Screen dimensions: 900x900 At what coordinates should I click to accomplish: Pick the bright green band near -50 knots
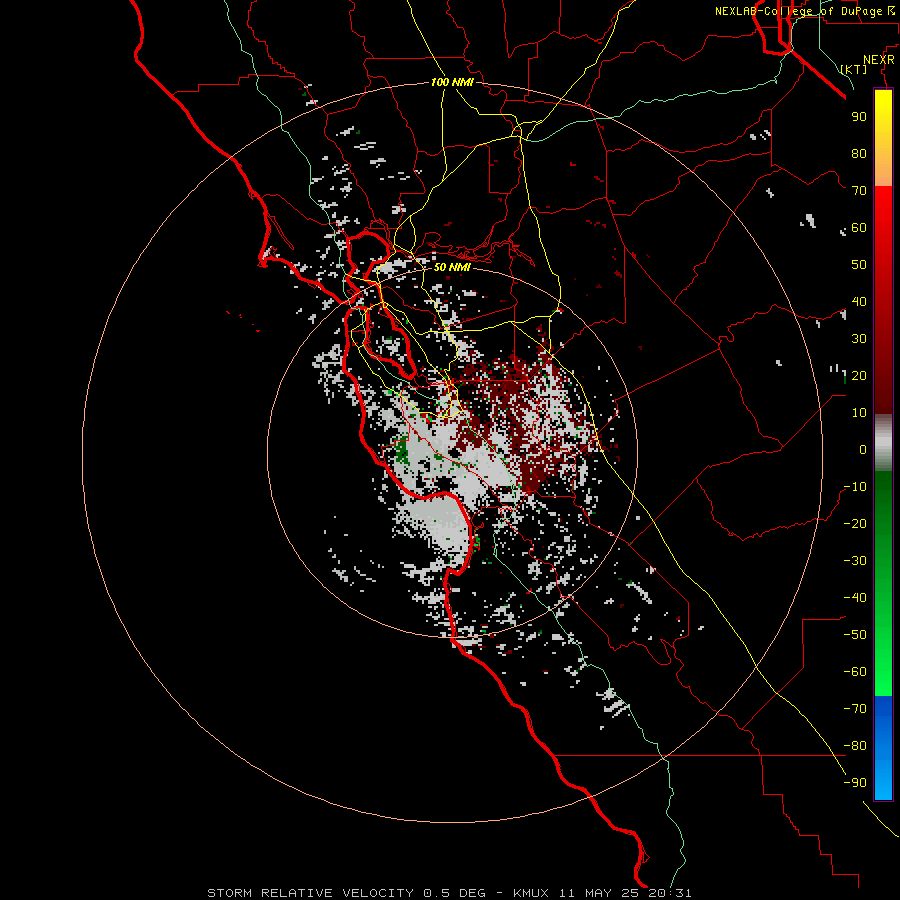tap(883, 637)
